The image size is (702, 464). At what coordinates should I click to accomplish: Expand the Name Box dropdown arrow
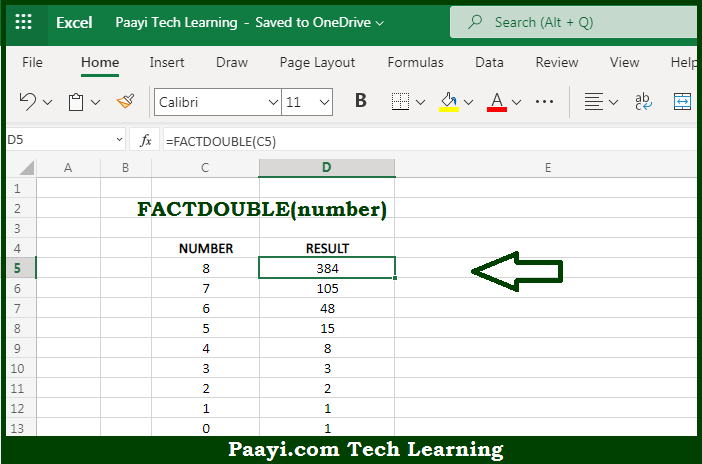point(120,141)
